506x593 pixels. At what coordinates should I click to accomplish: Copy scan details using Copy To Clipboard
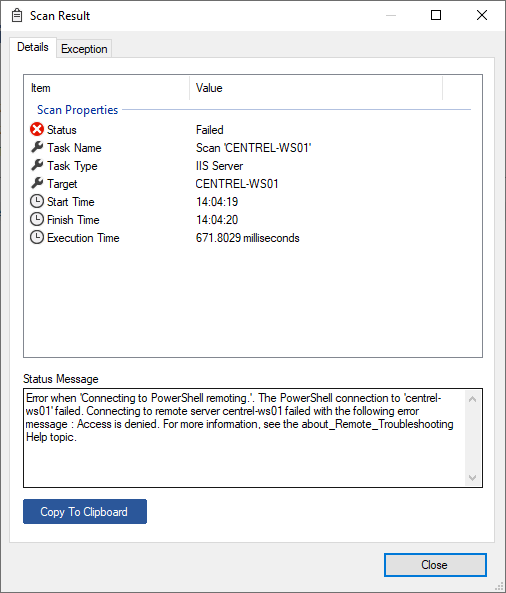(85, 512)
